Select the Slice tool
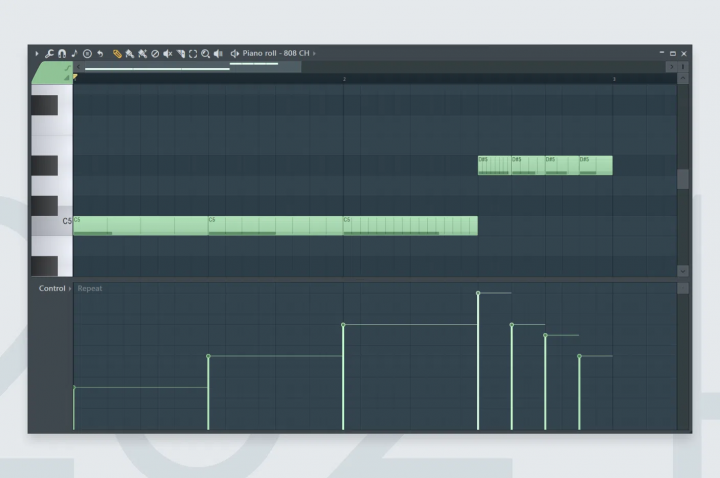 [x=180, y=54]
